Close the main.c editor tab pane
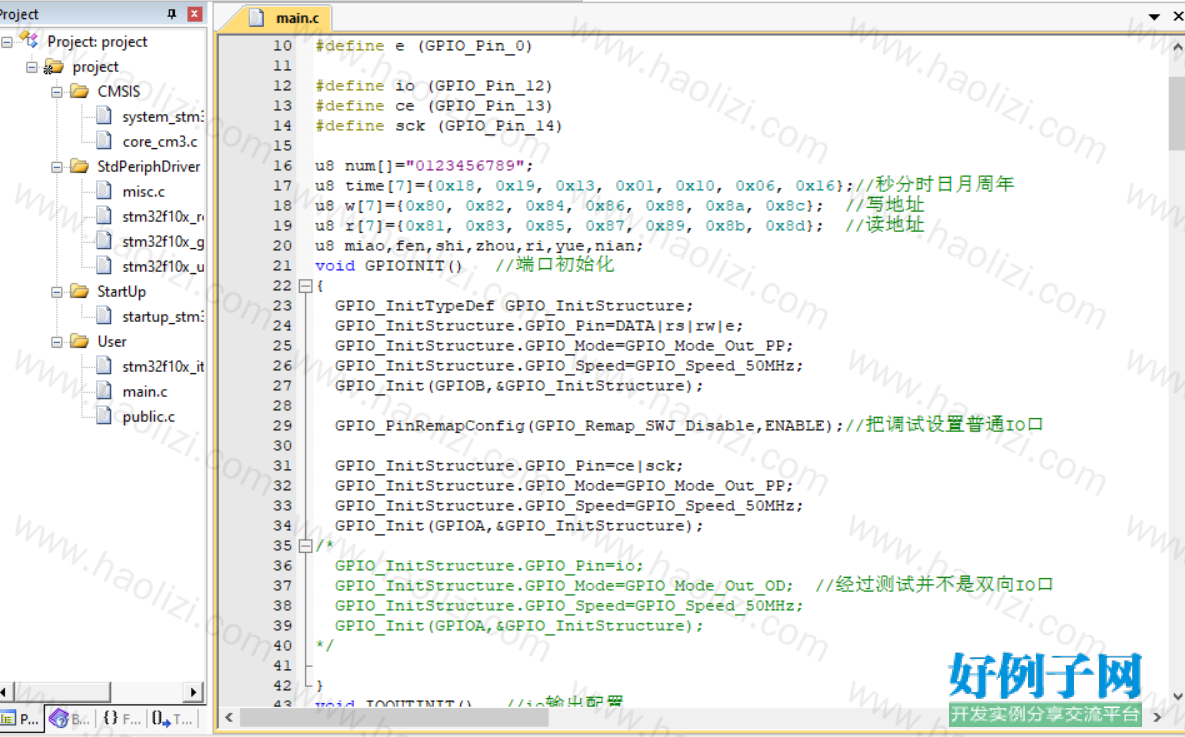Image resolution: width=1185 pixels, height=737 pixels. 1178,16
